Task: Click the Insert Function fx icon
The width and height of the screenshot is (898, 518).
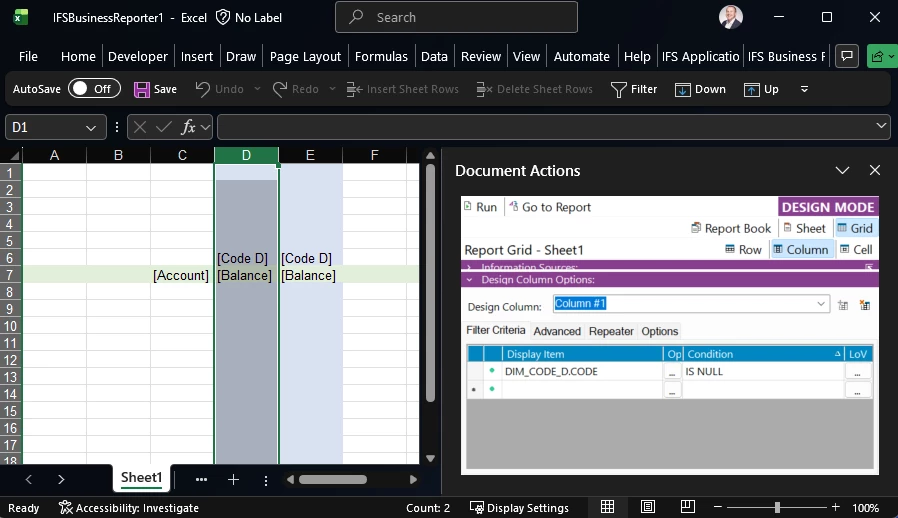Action: coord(188,127)
